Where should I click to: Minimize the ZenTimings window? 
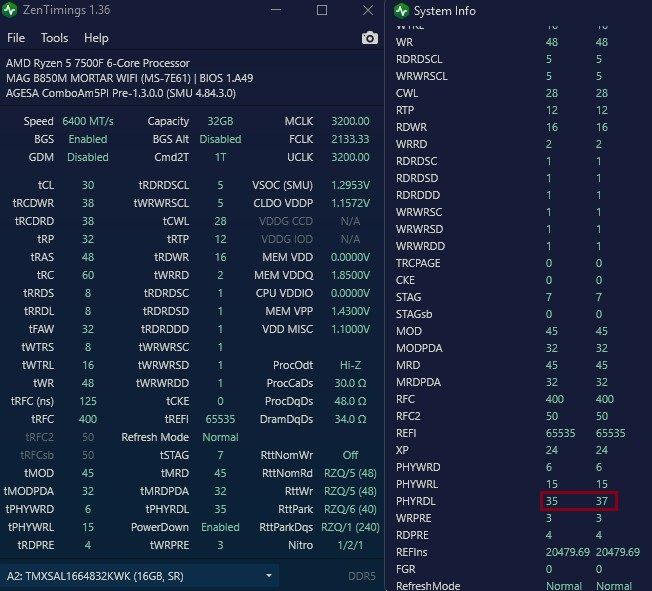276,10
